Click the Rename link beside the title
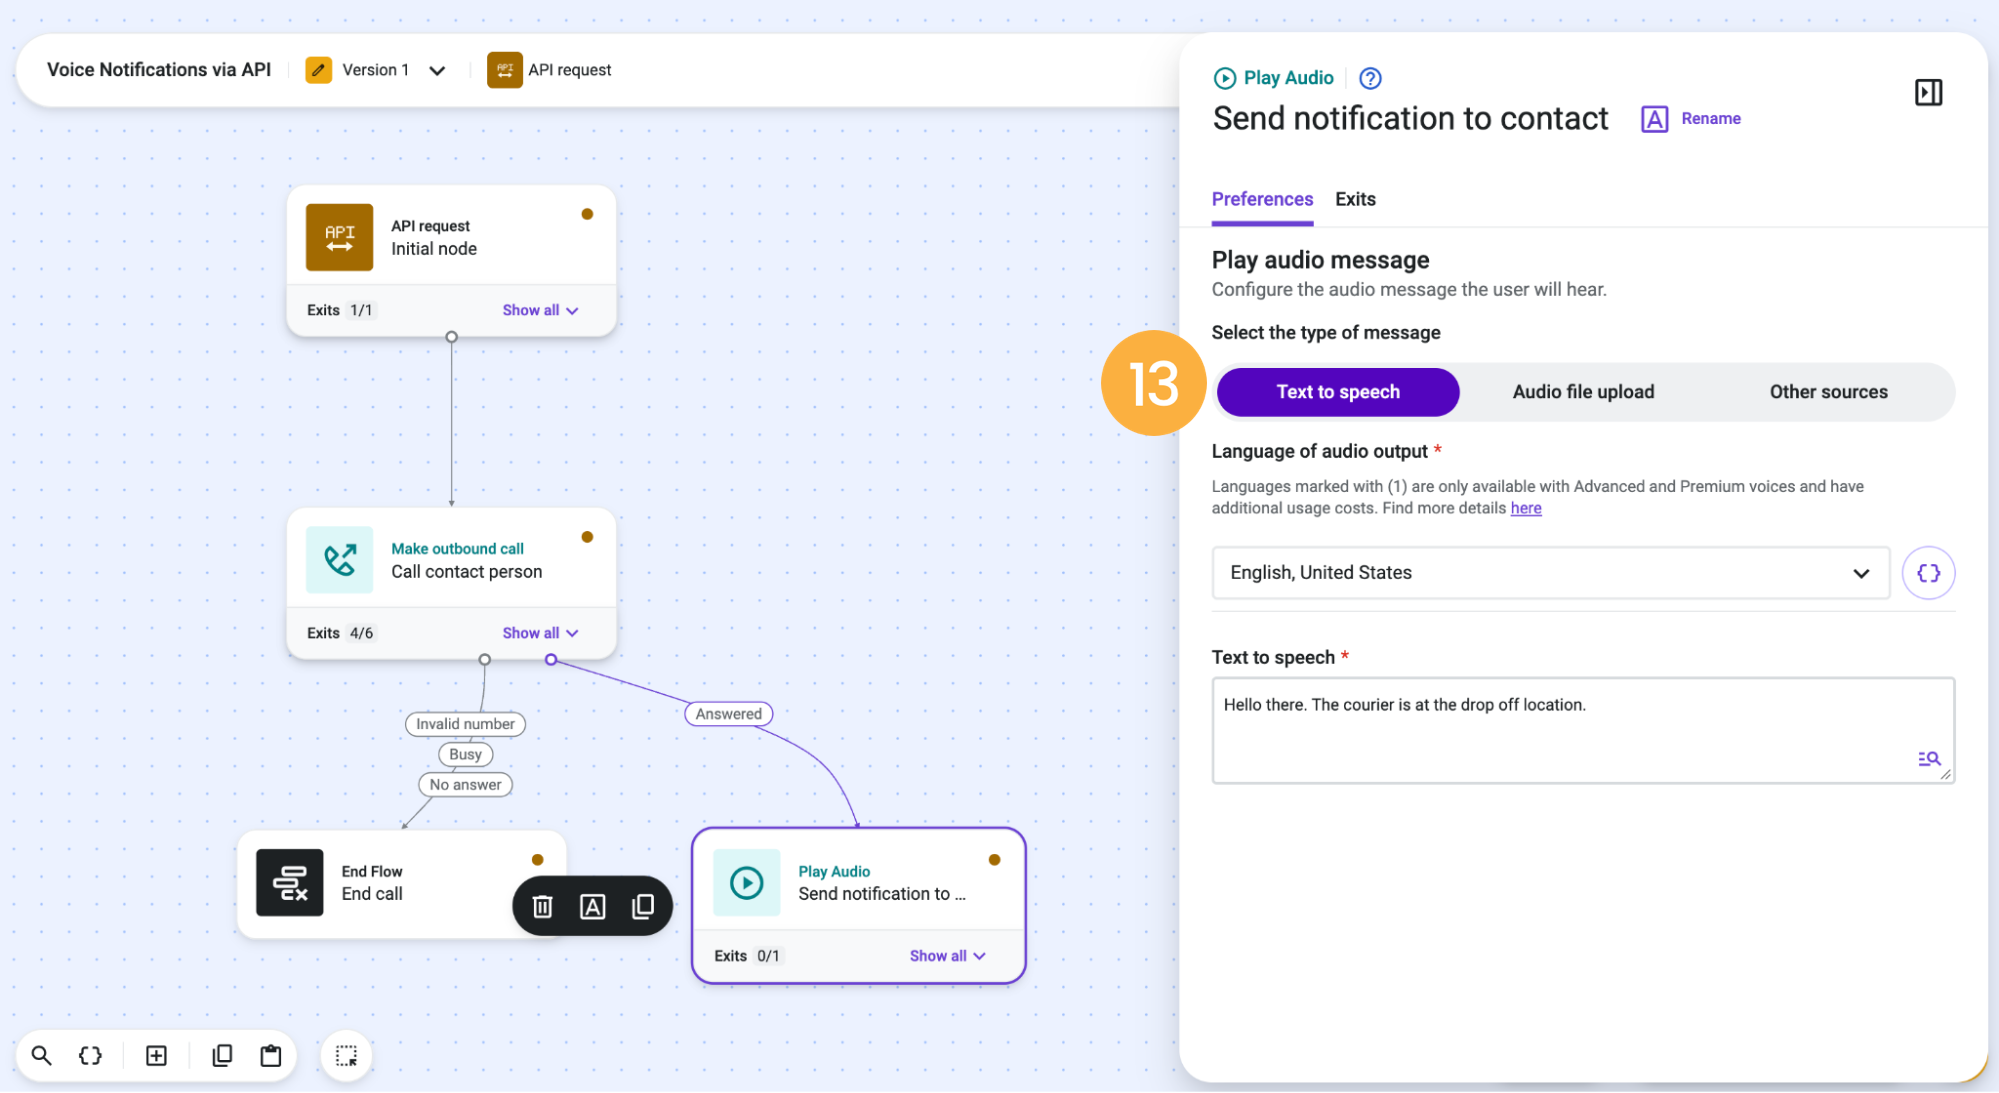The height and width of the screenshot is (1093, 1999). [x=1710, y=118]
